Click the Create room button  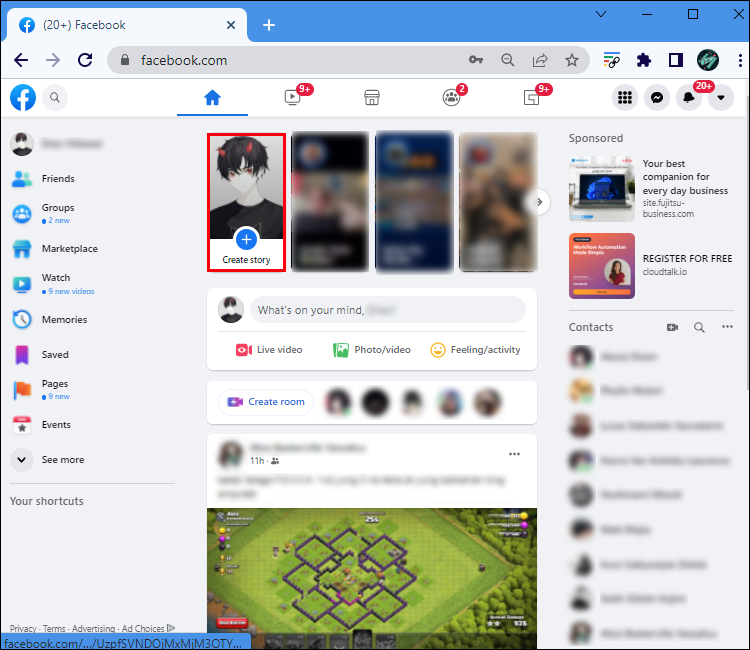(x=266, y=402)
